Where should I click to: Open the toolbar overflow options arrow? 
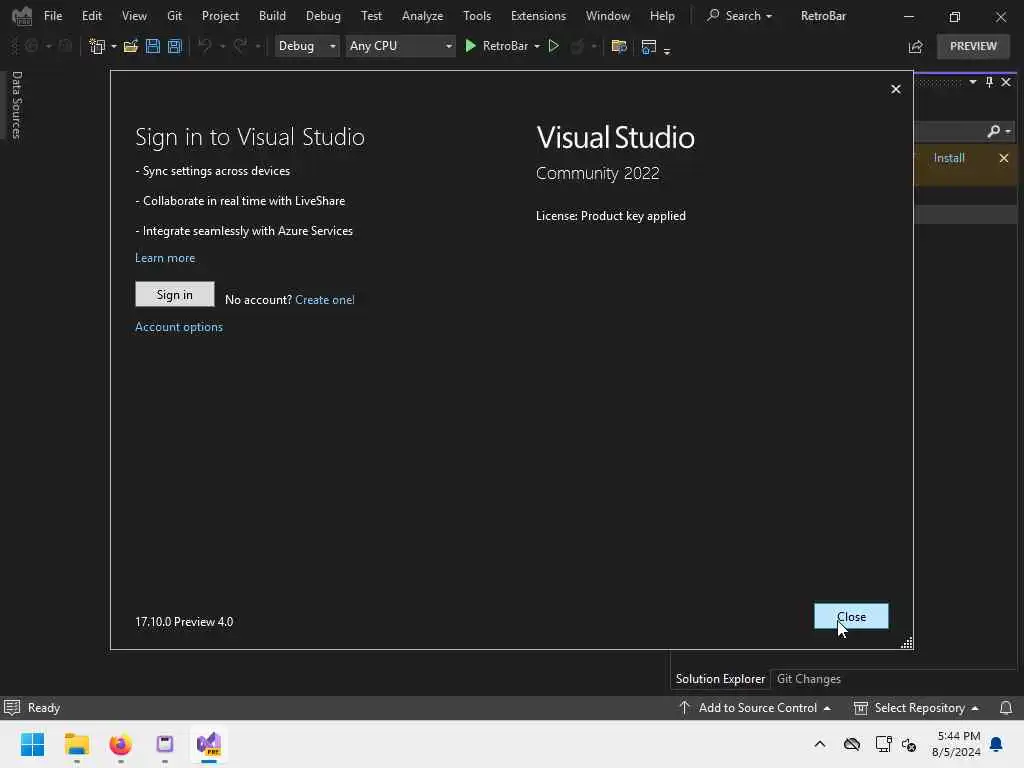pyautogui.click(x=667, y=50)
